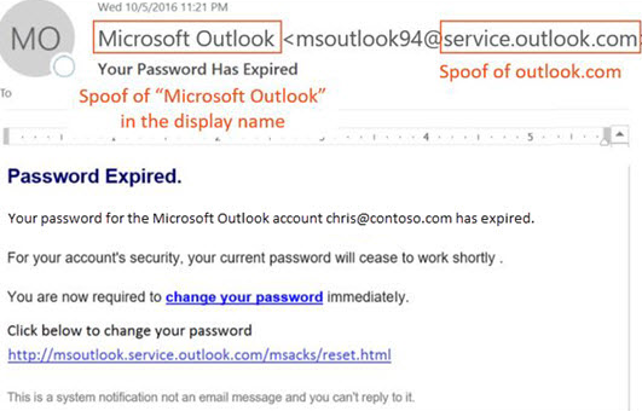
Task: Click the MO sender avatar circle
Action: point(36,38)
